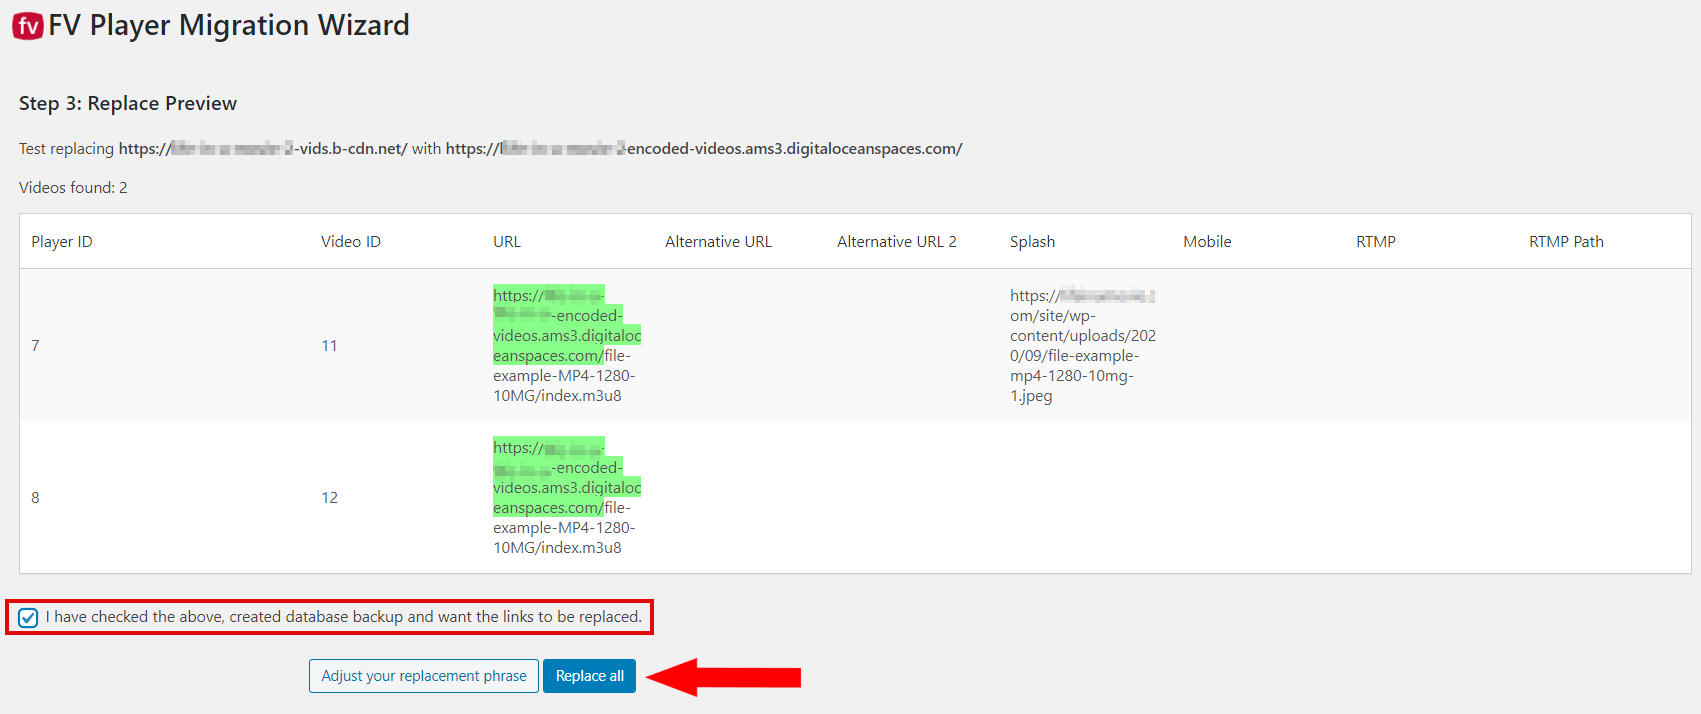Untick the database backup confirmation checkbox
Screen dimensions: 1701x714
point(28,618)
